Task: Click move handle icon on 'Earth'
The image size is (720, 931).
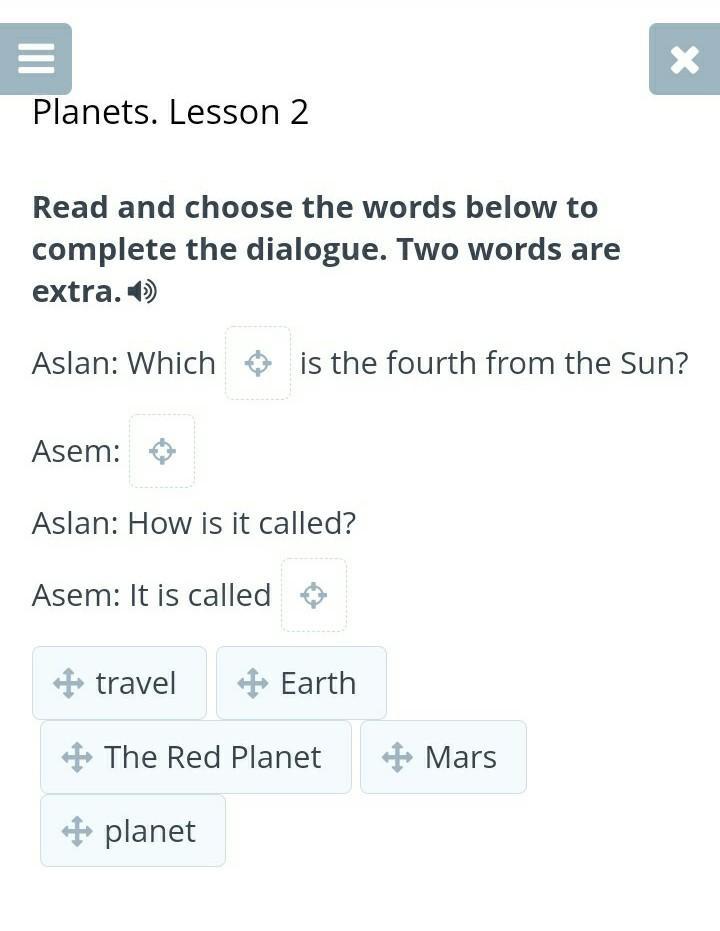Action: pos(253,683)
